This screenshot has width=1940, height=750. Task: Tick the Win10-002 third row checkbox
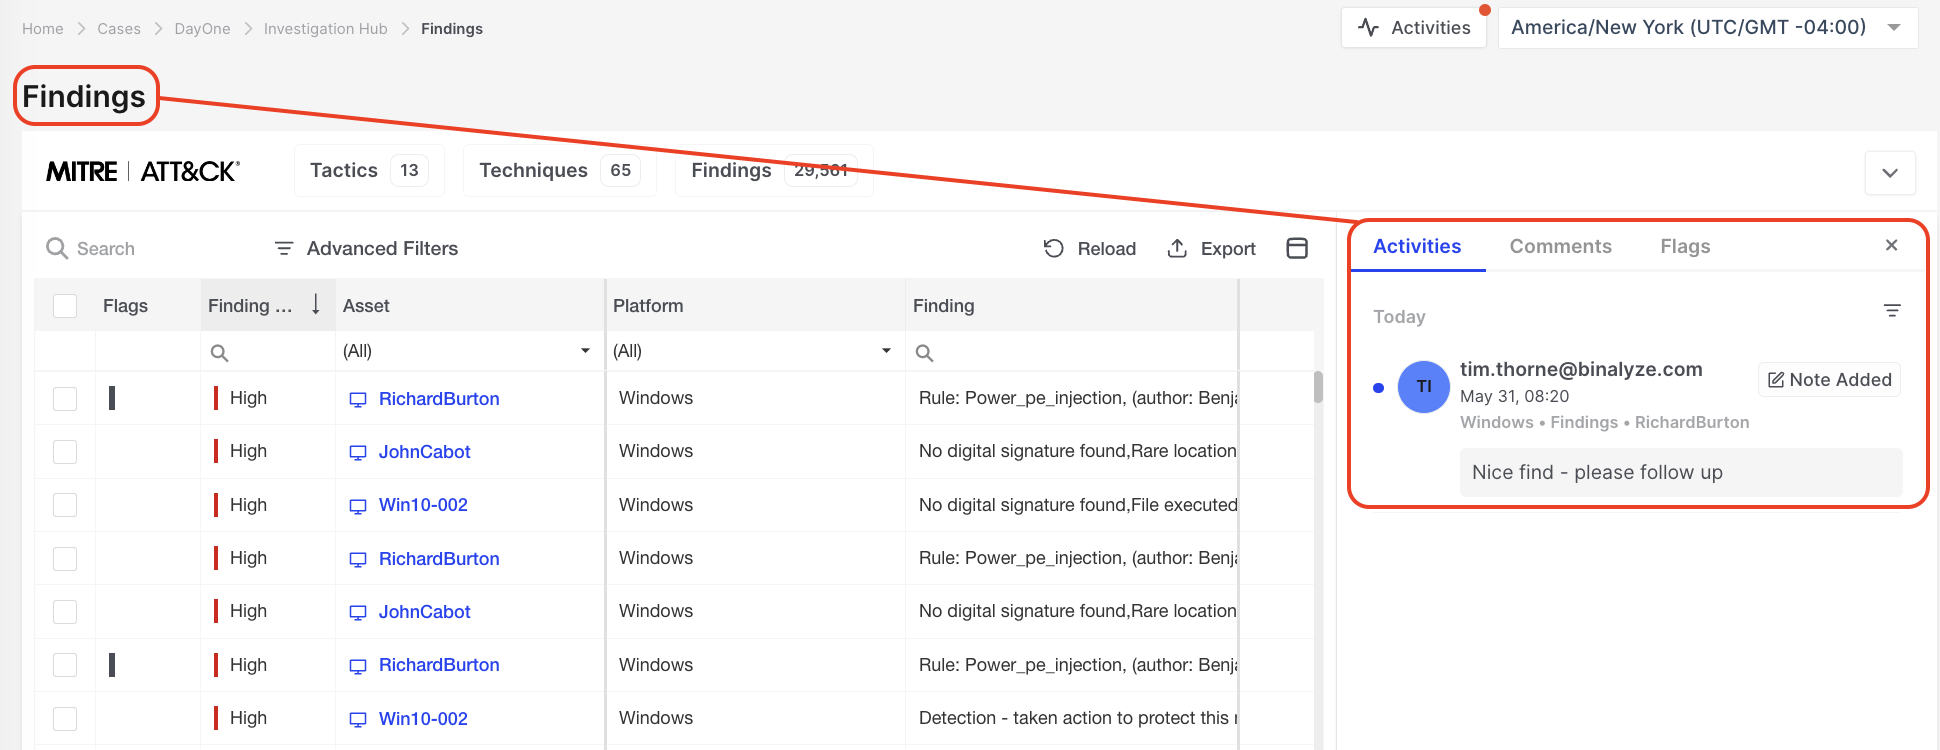point(65,505)
